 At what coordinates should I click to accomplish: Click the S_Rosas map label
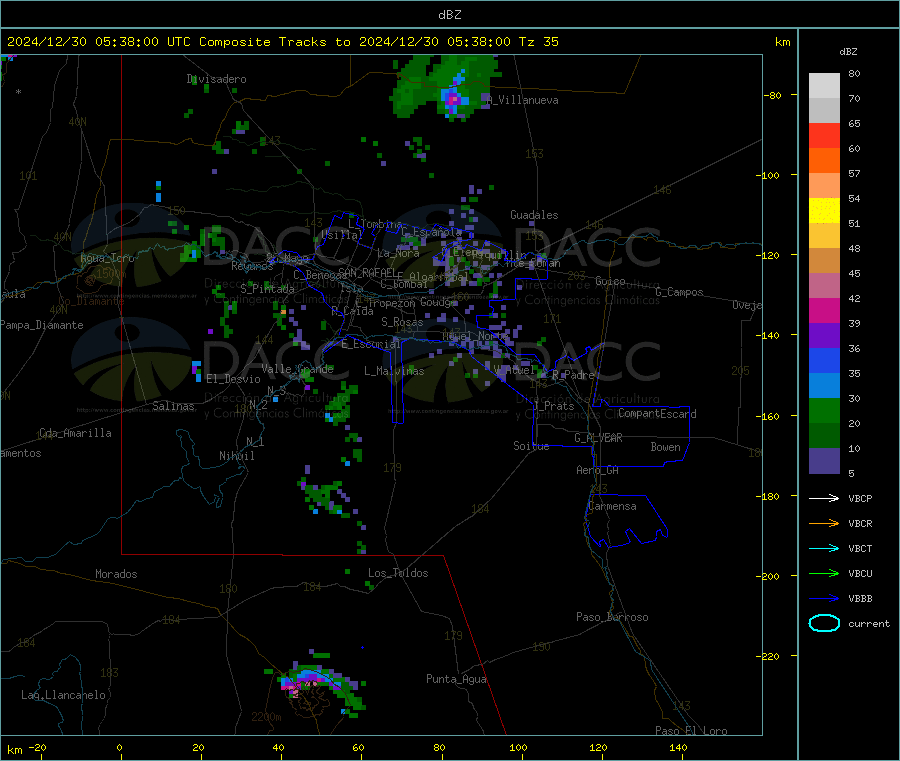pyautogui.click(x=402, y=322)
